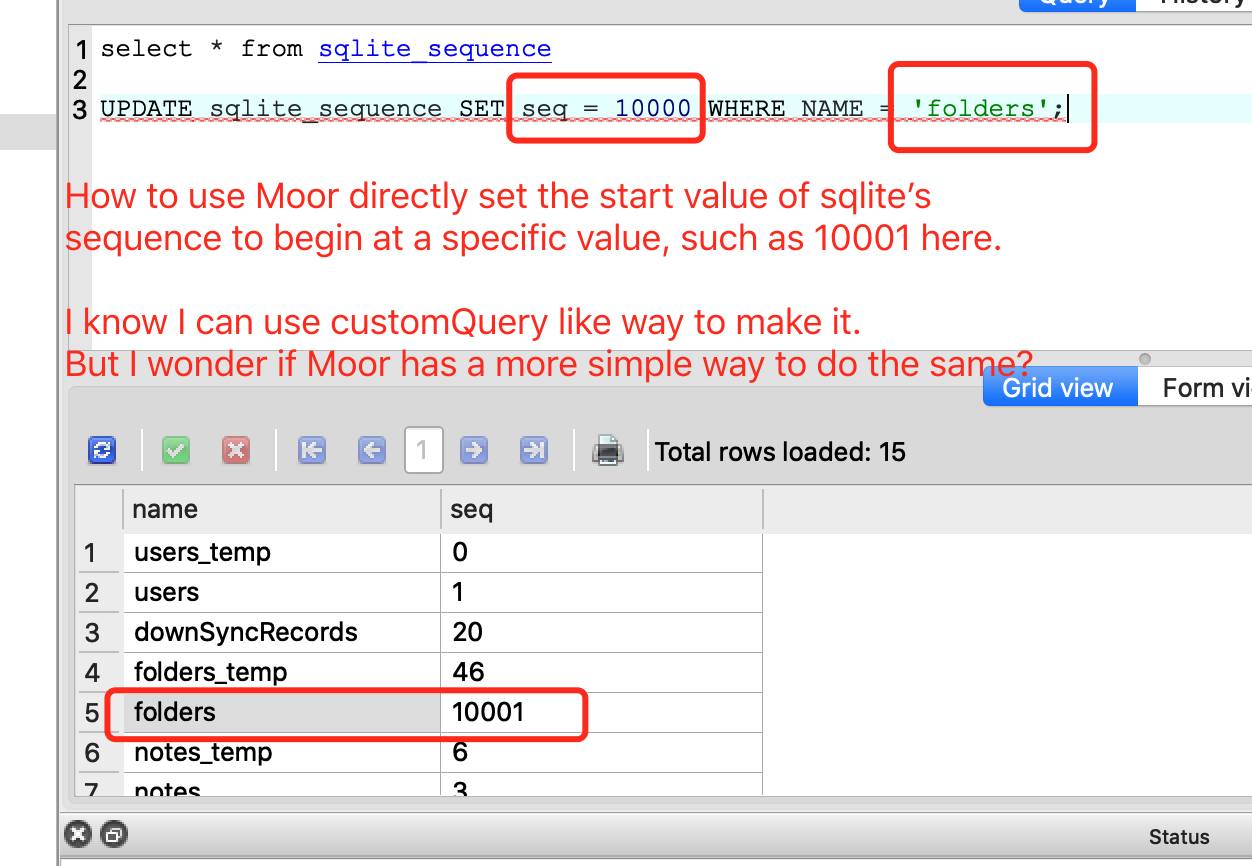Viewport: 1252px width, 866px height.
Task: Refresh the result grid
Action: tap(101, 450)
